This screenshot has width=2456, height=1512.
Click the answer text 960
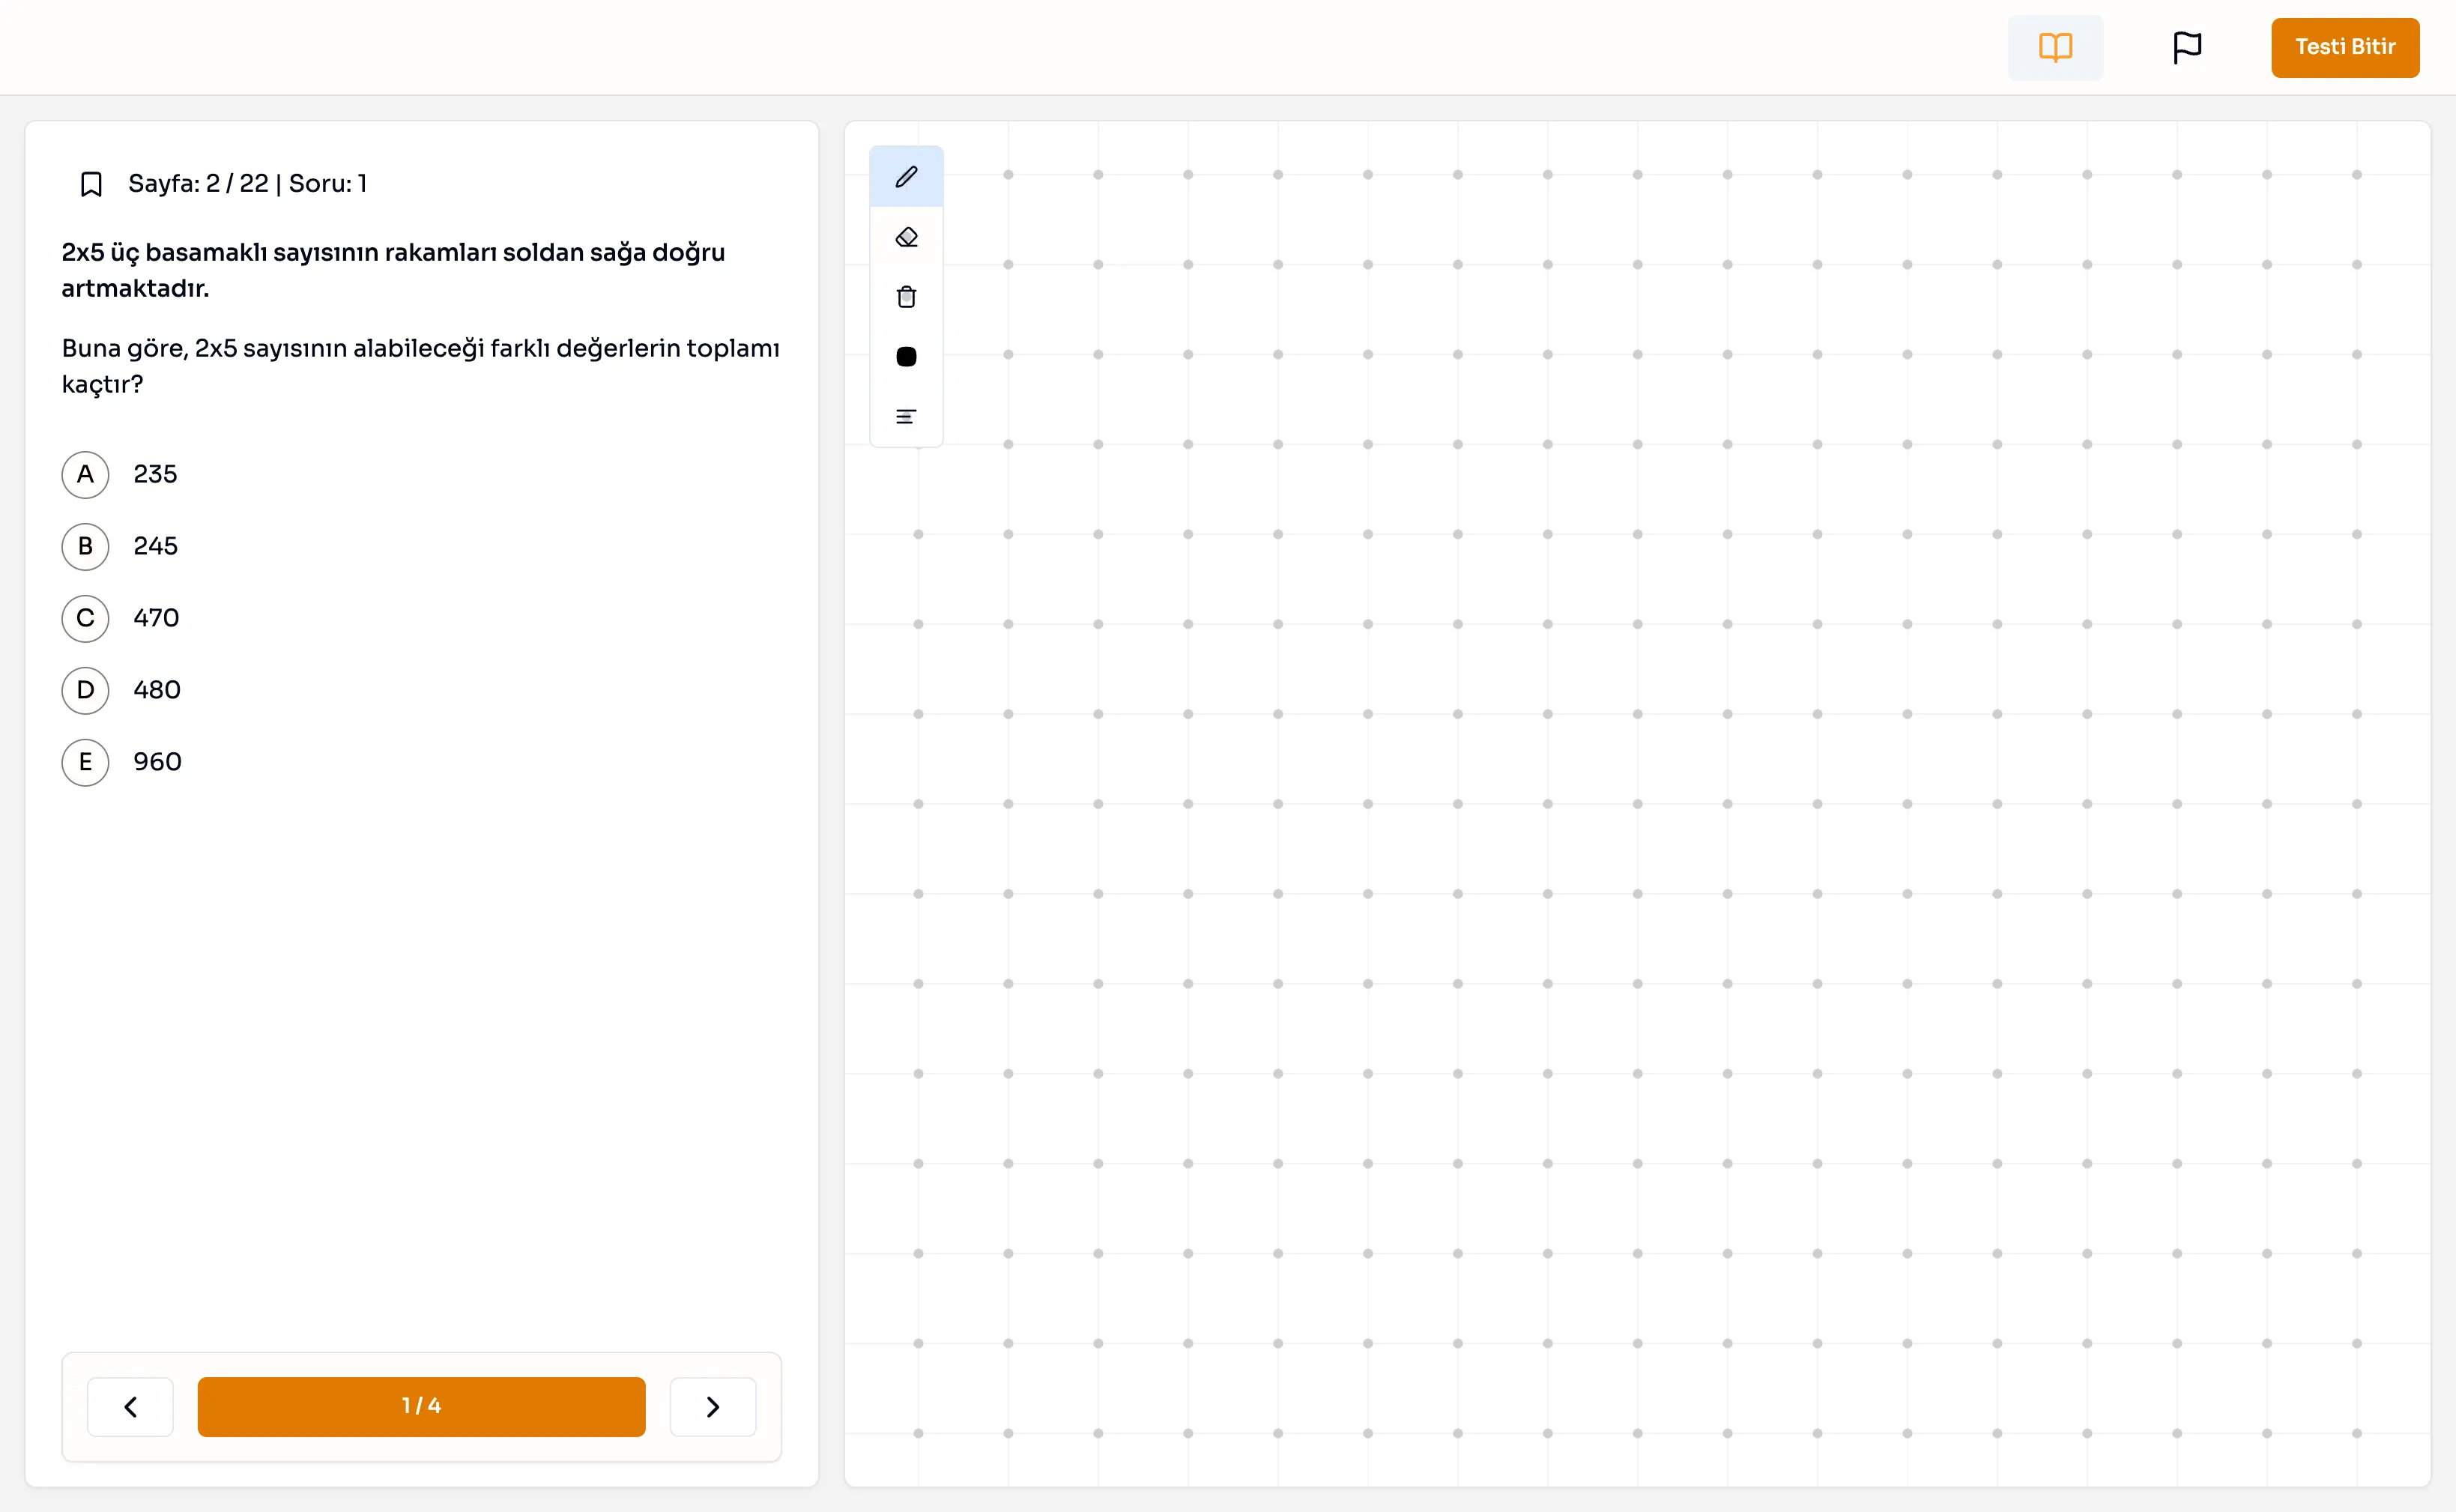pyautogui.click(x=157, y=762)
